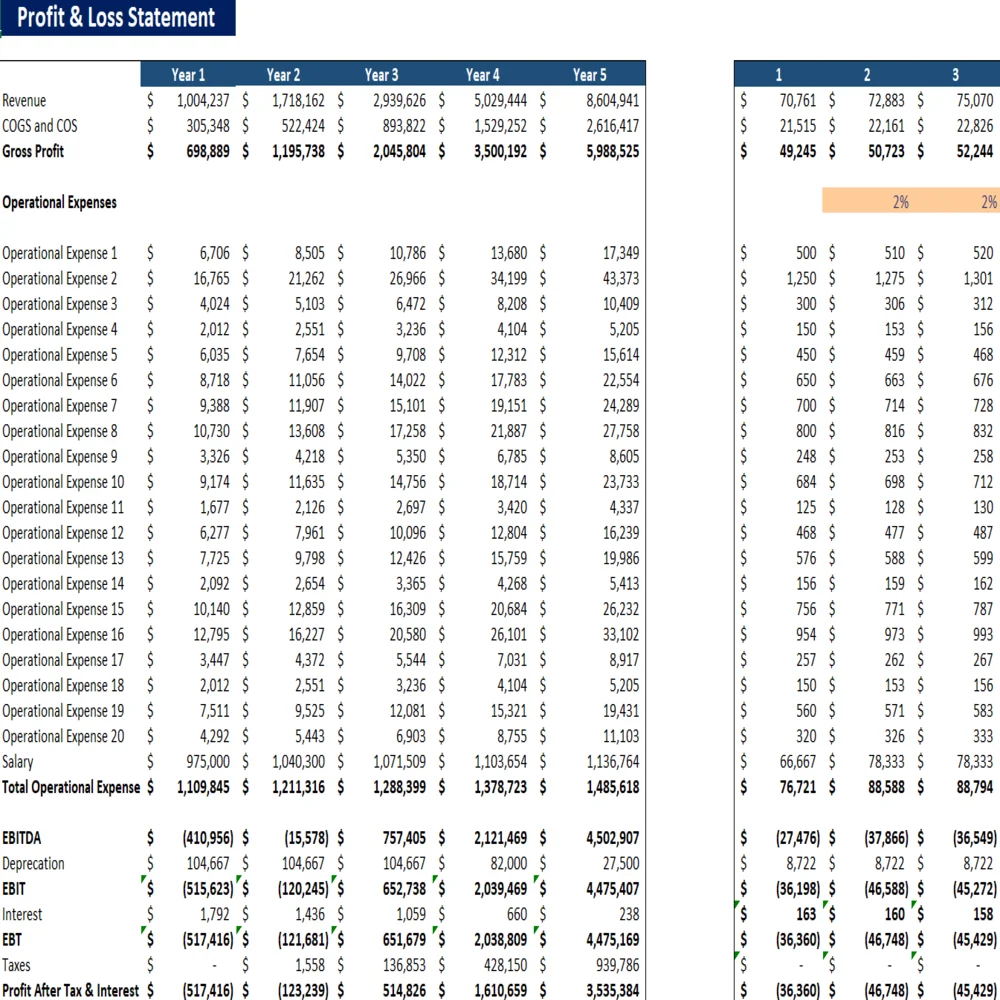
Task: Select the Revenue Year 1 value cell
Action: coord(200,100)
